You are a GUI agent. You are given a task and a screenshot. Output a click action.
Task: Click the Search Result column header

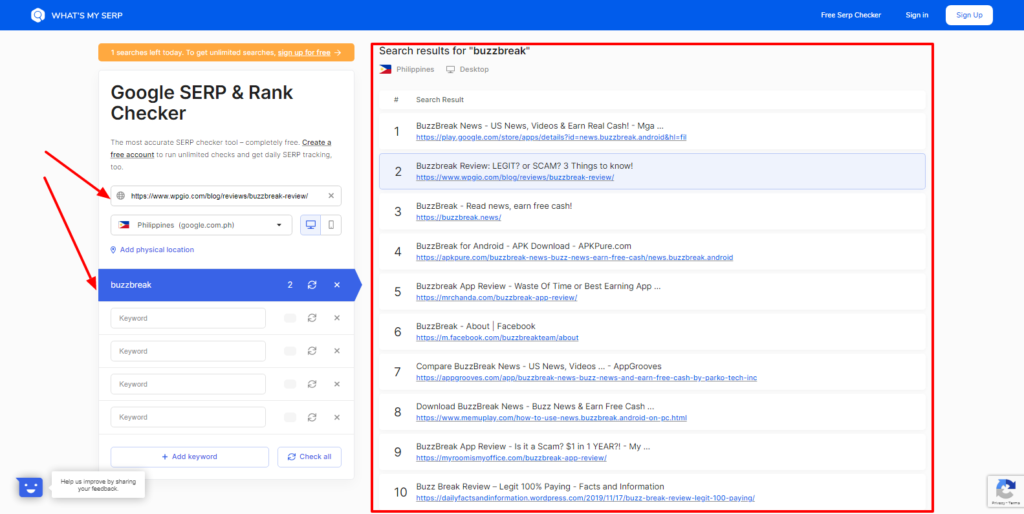click(x=440, y=100)
